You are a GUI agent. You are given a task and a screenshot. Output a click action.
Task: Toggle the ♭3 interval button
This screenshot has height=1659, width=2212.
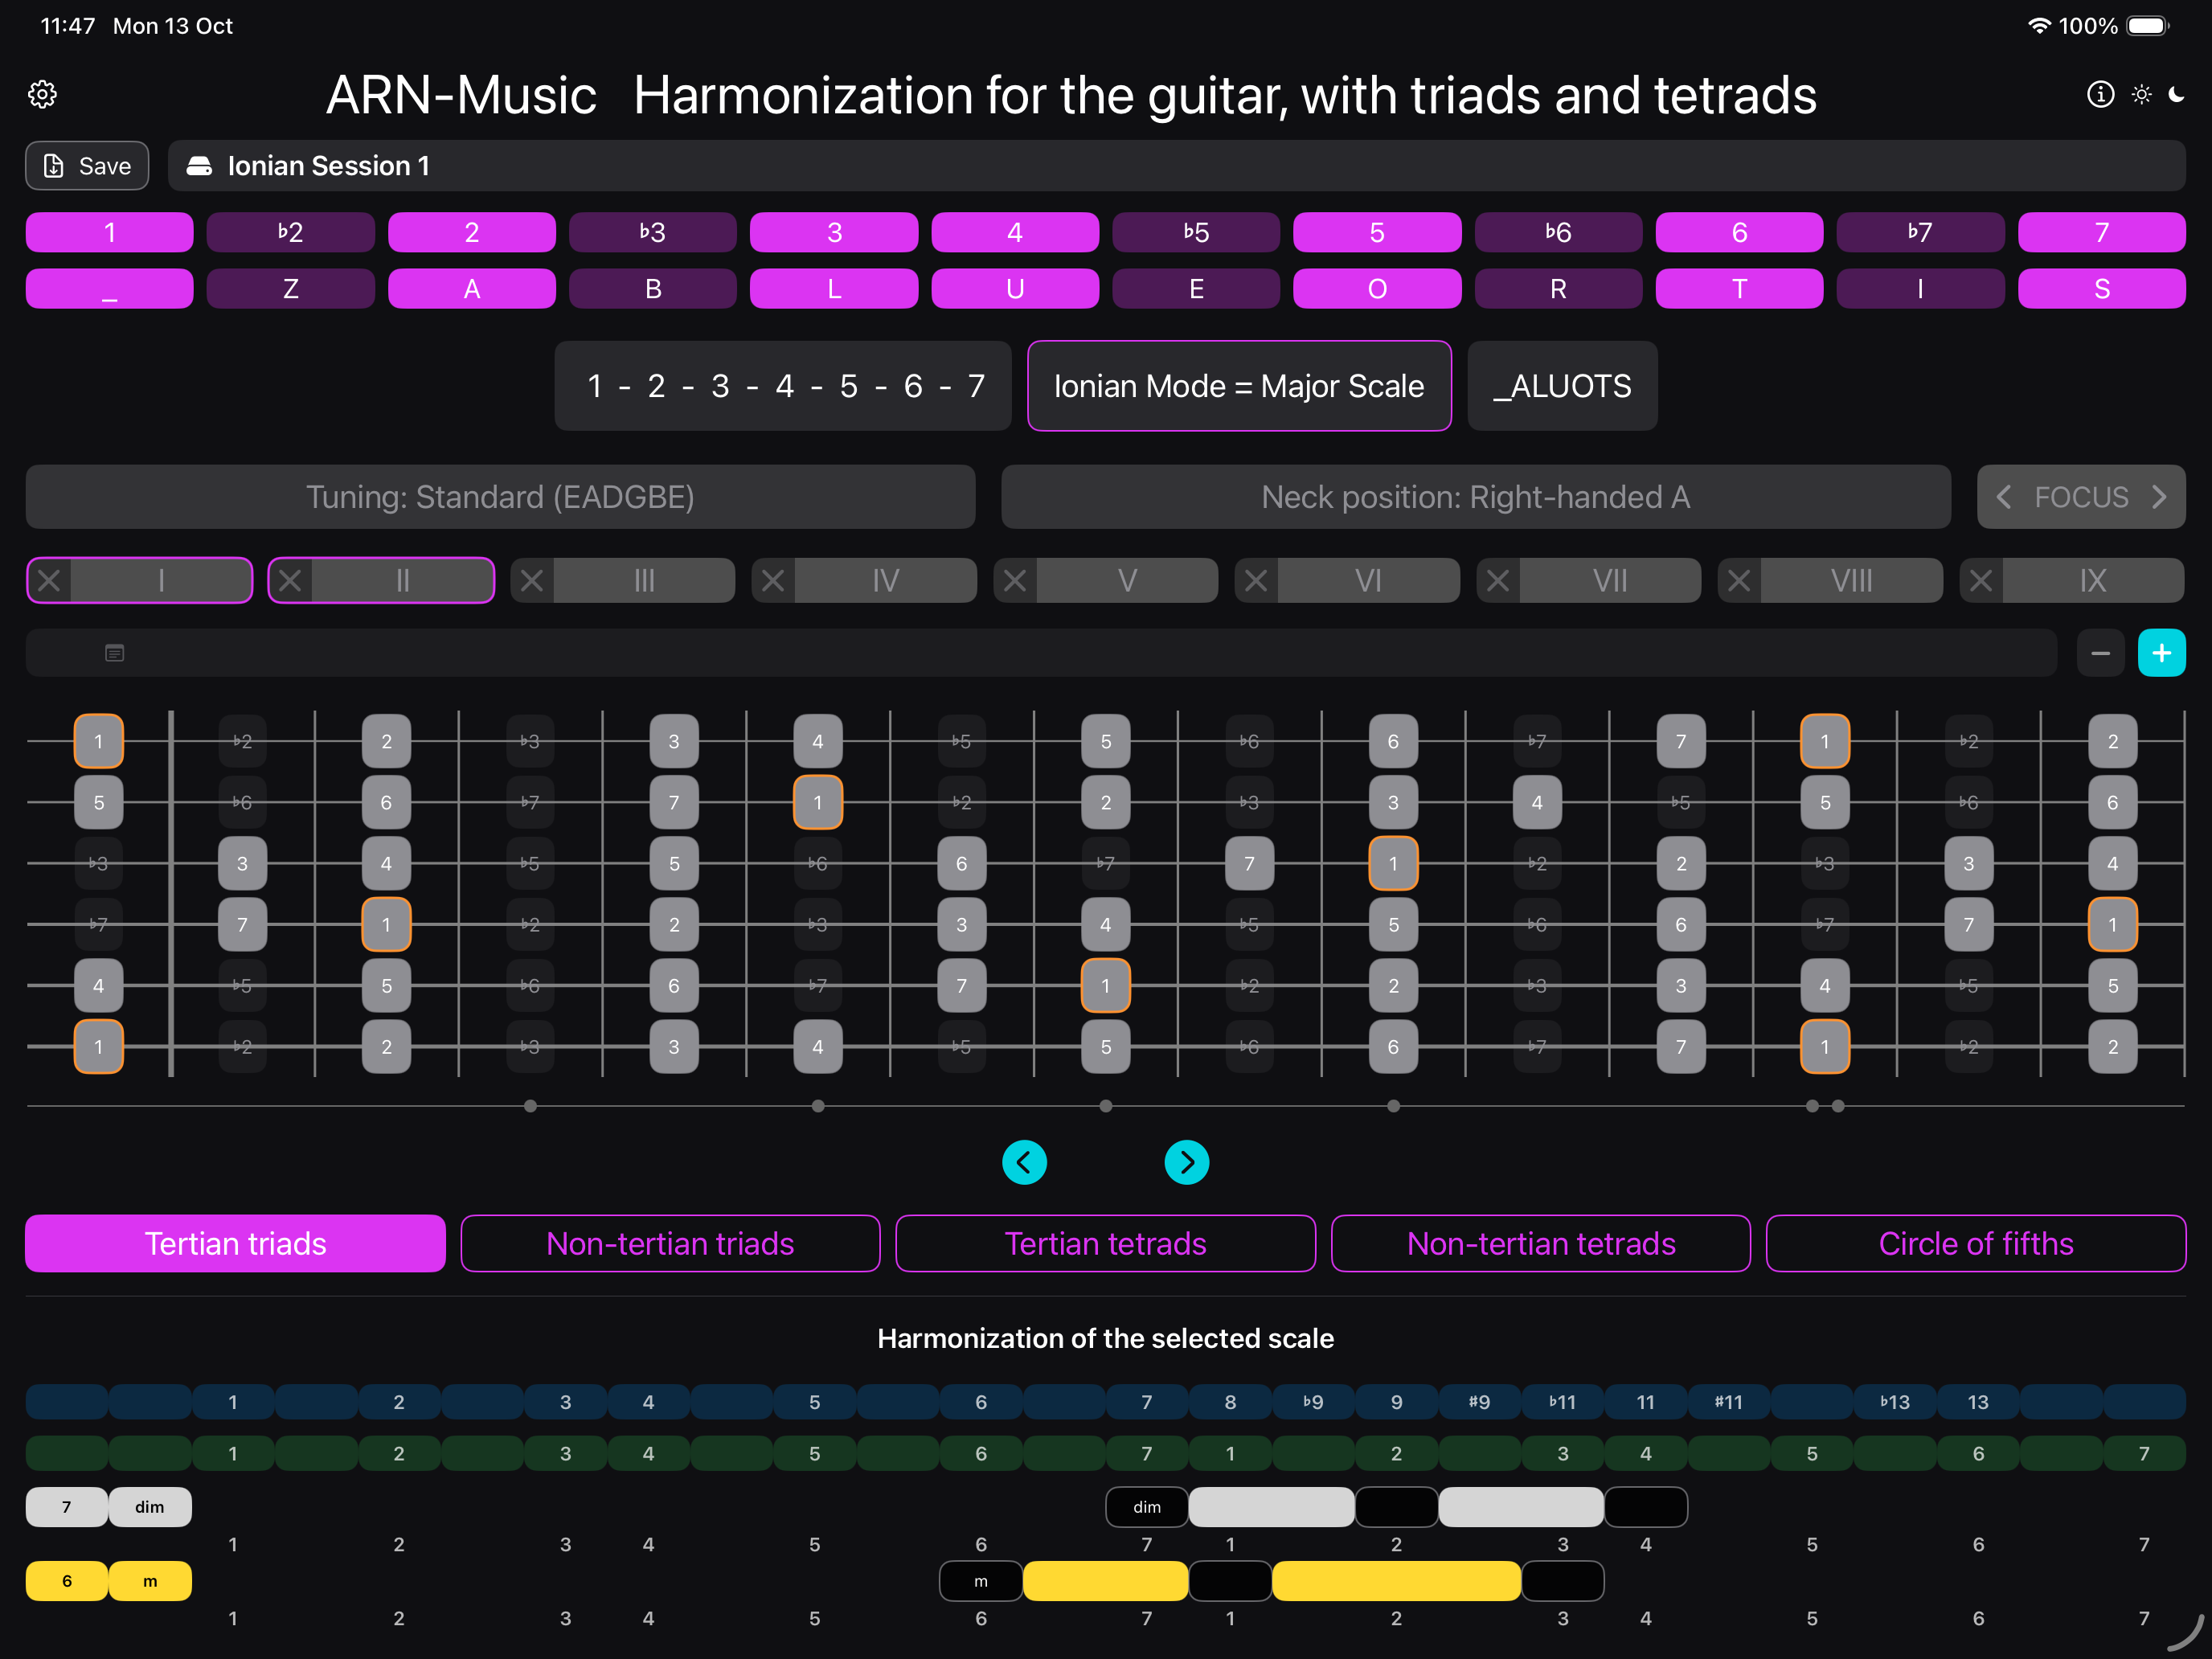tap(652, 232)
